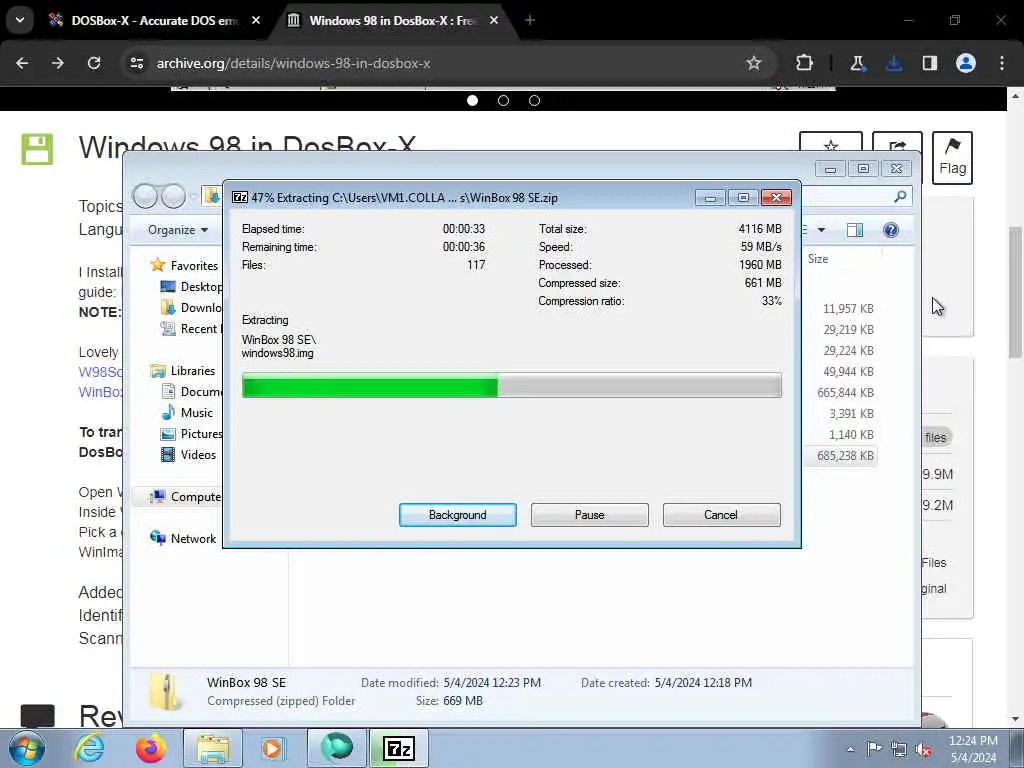The height and width of the screenshot is (768, 1024).
Task: Click the archive.org address bar
Action: point(451,63)
